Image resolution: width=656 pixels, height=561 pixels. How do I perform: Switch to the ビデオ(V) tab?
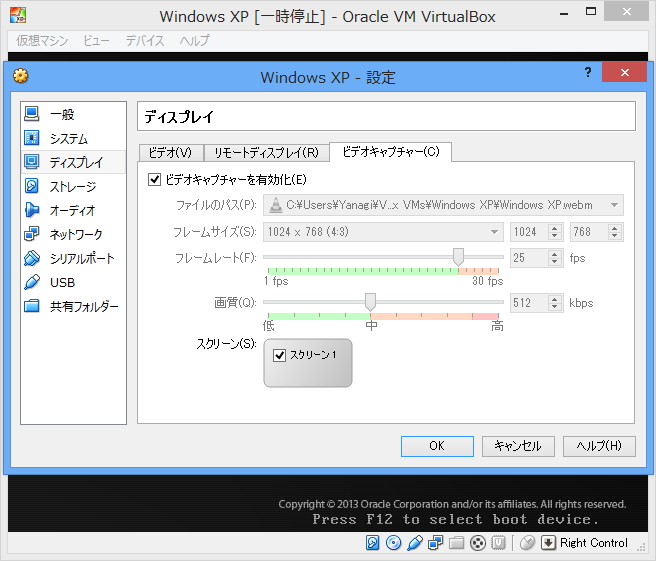pos(171,153)
